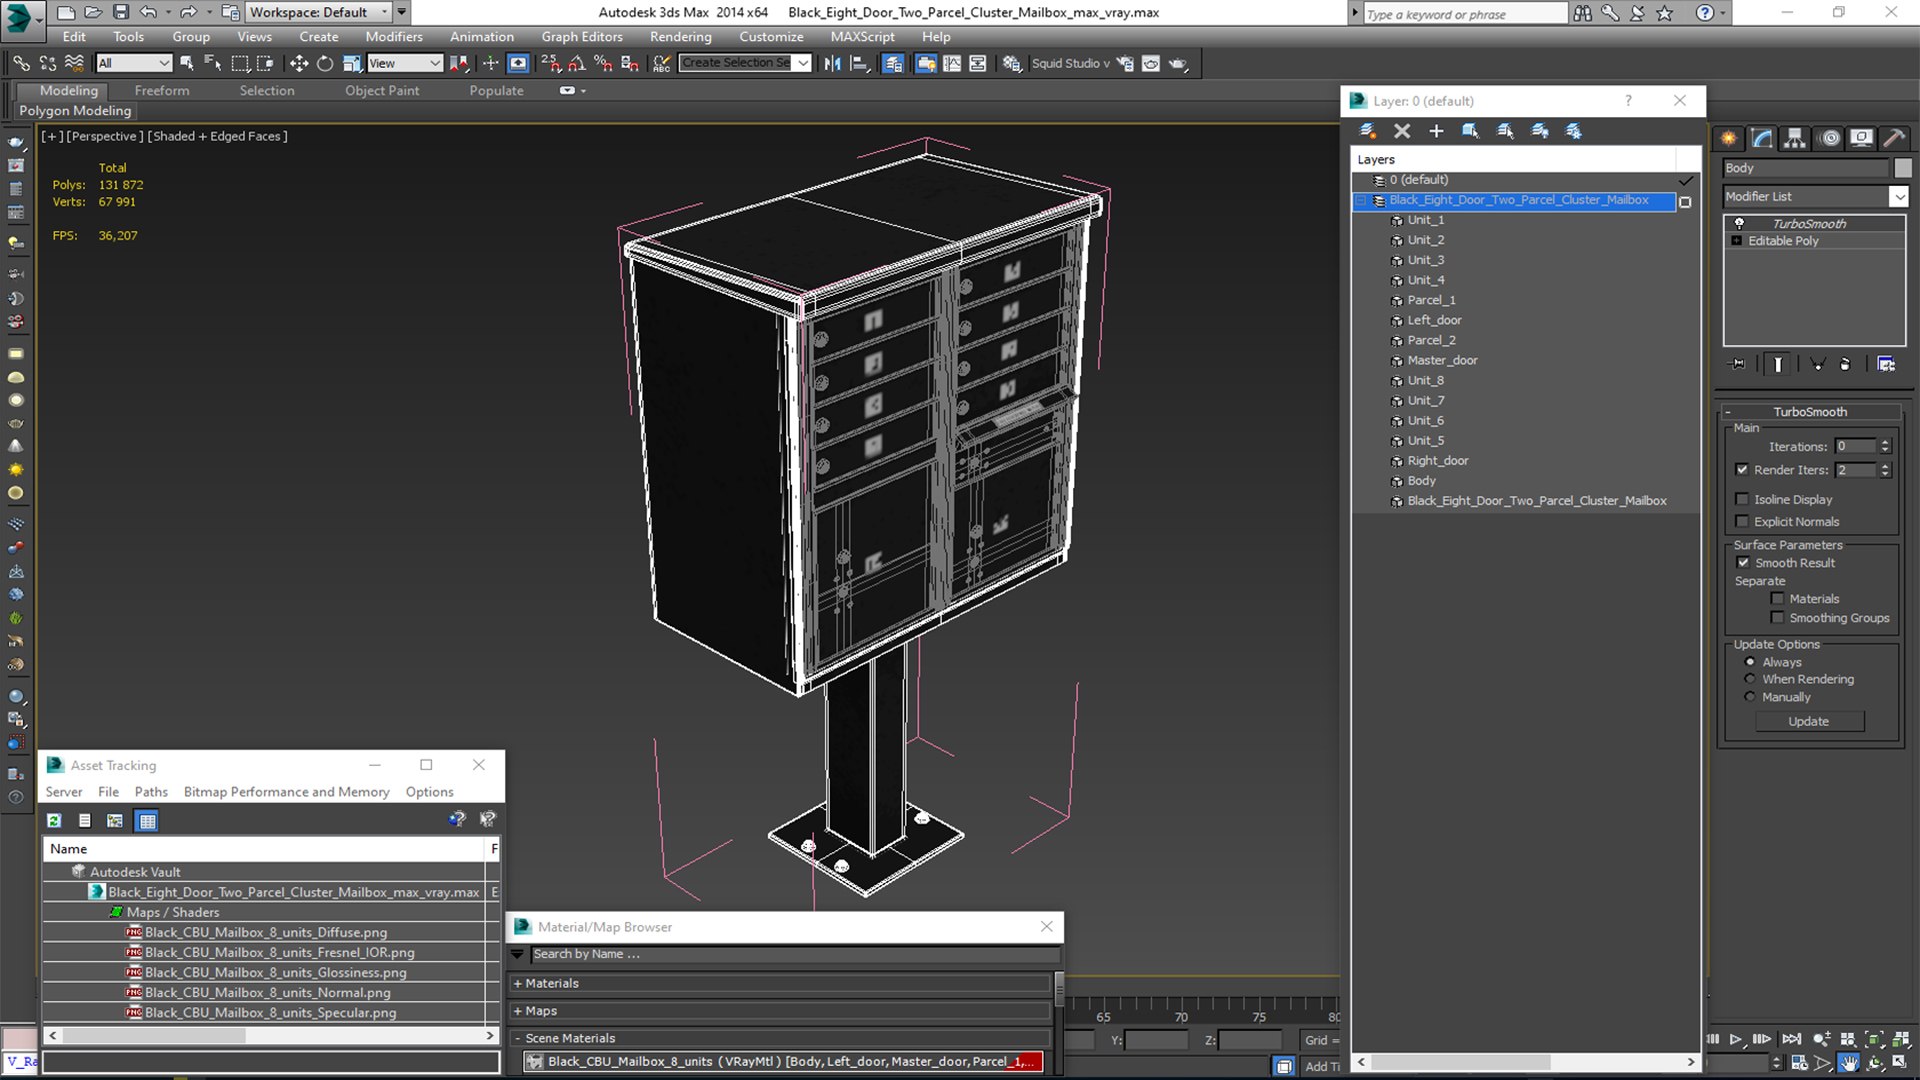The width and height of the screenshot is (1920, 1080).
Task: Click the Select by Name tool
Action: click(x=212, y=63)
